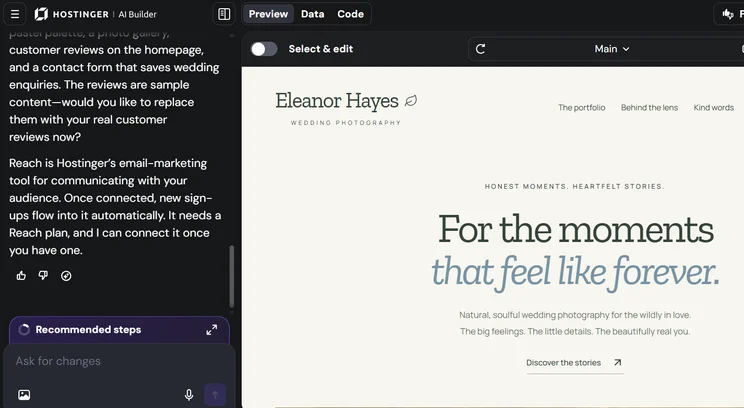Toggle the chat side panel icon
The width and height of the screenshot is (744, 408).
(224, 14)
